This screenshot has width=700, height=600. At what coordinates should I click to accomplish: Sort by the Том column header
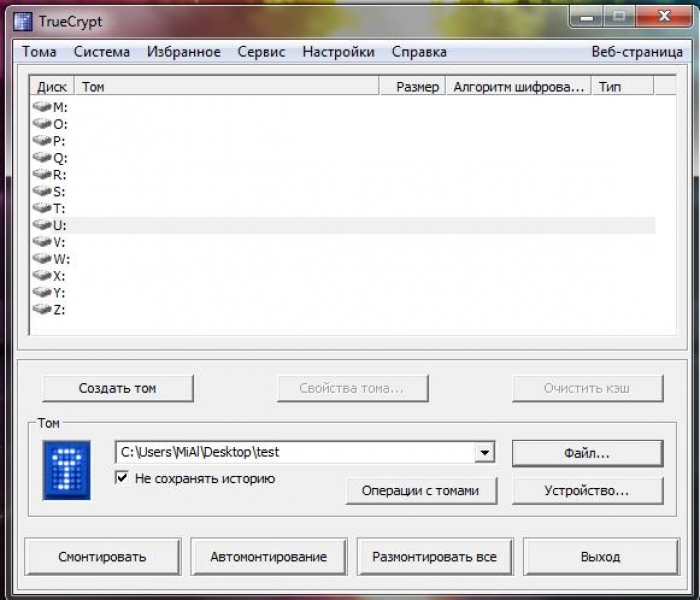tap(227, 86)
